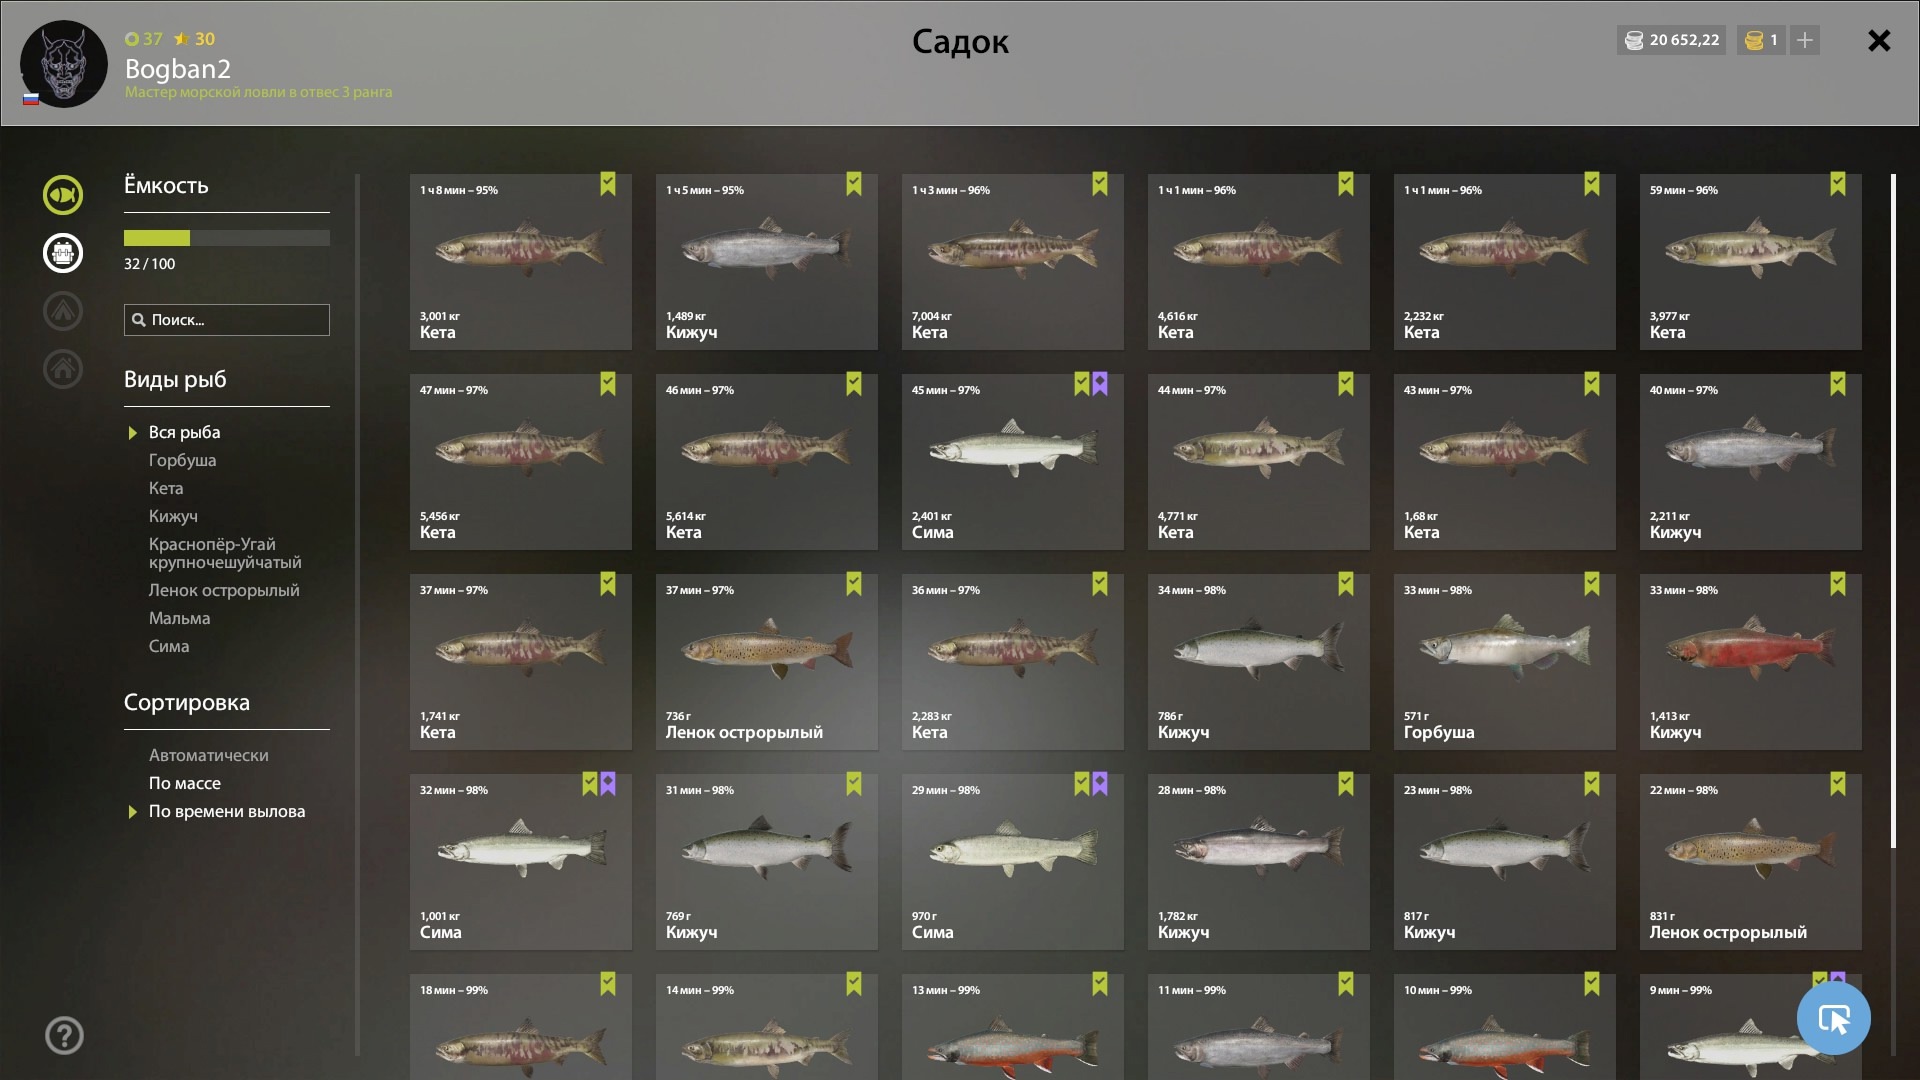Show Вся рыба category
Screen dimensions: 1920x1080
(184, 432)
